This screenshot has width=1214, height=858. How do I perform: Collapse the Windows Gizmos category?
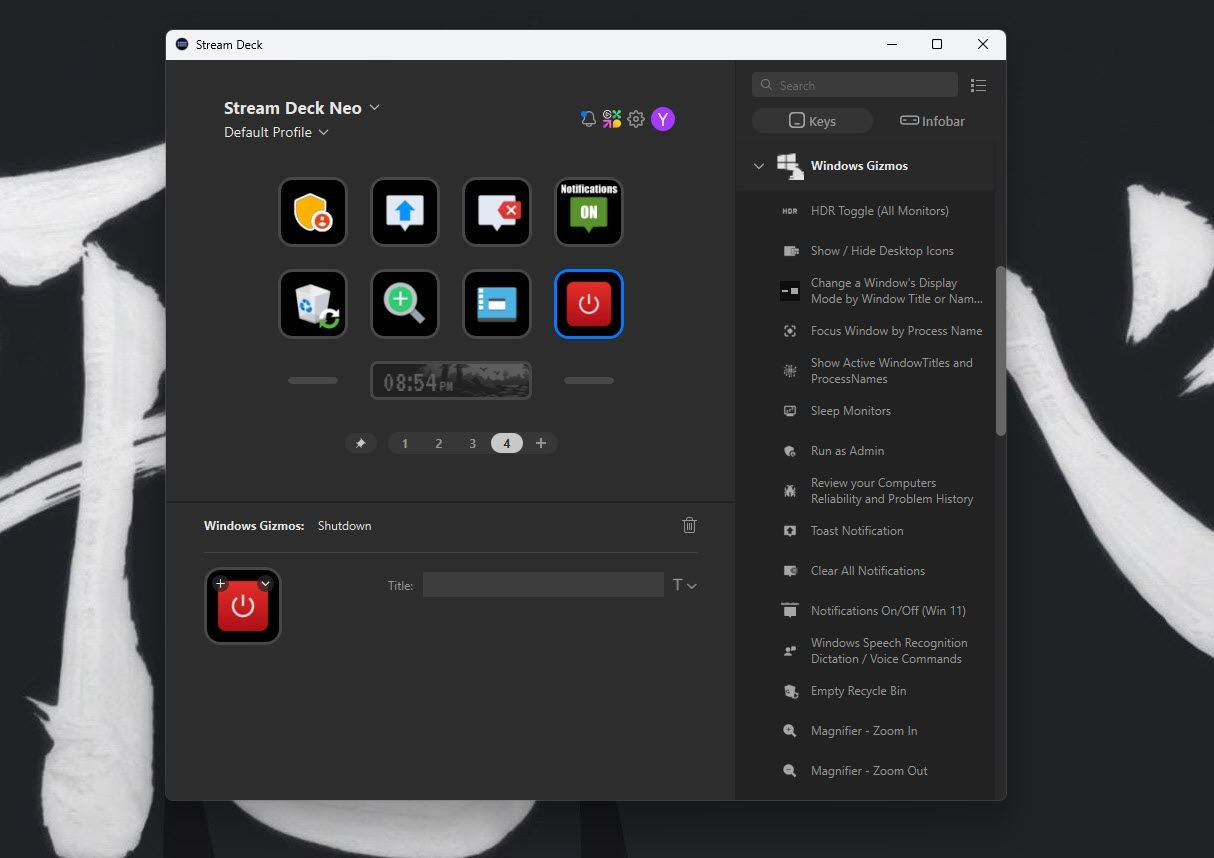point(759,166)
